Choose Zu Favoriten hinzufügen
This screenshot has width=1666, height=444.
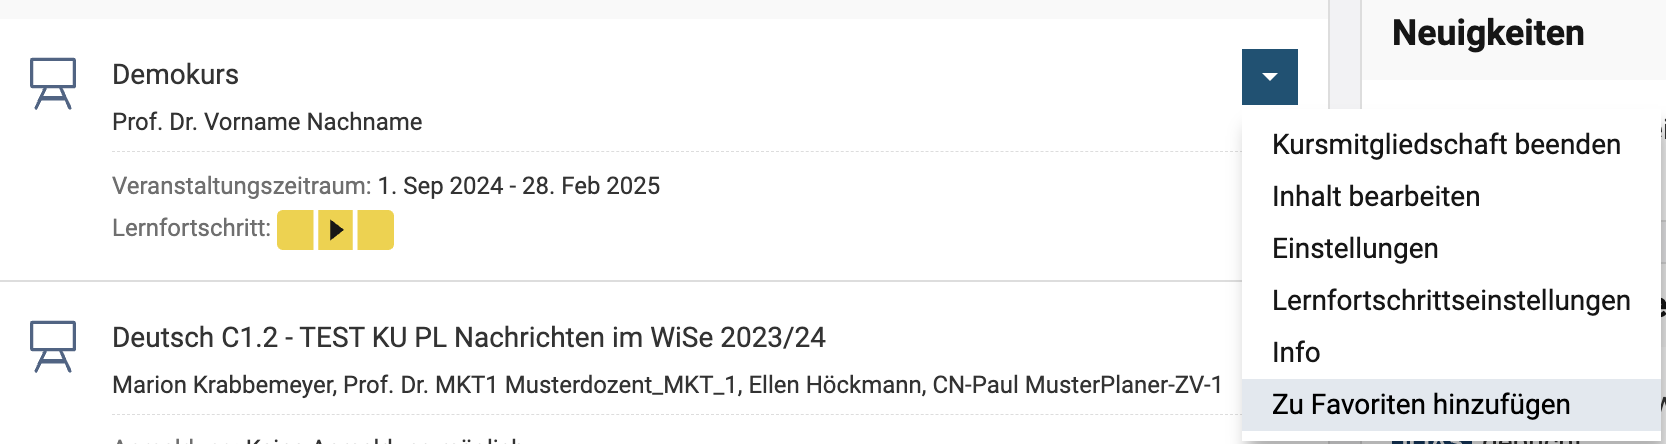pyautogui.click(x=1420, y=405)
